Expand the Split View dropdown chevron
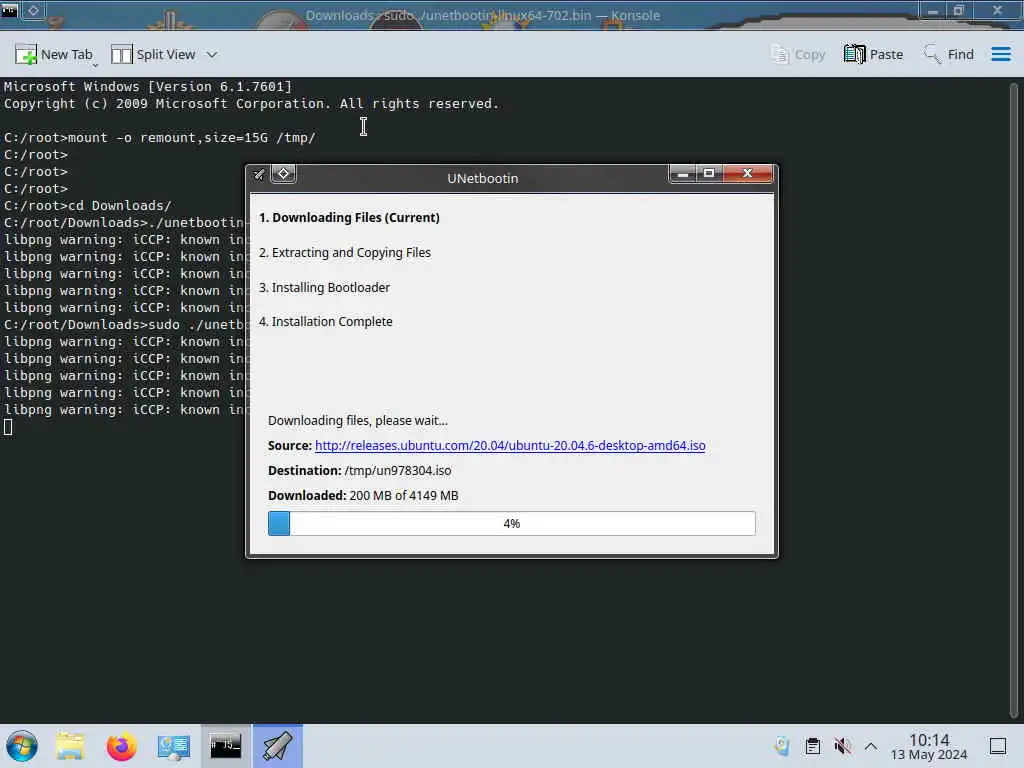This screenshot has width=1024, height=768. coord(212,55)
